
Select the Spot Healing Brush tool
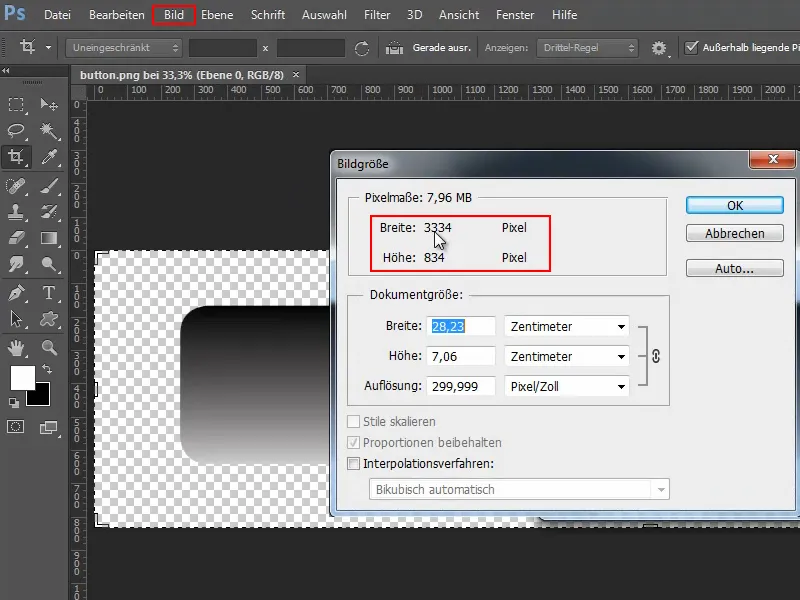point(16,186)
